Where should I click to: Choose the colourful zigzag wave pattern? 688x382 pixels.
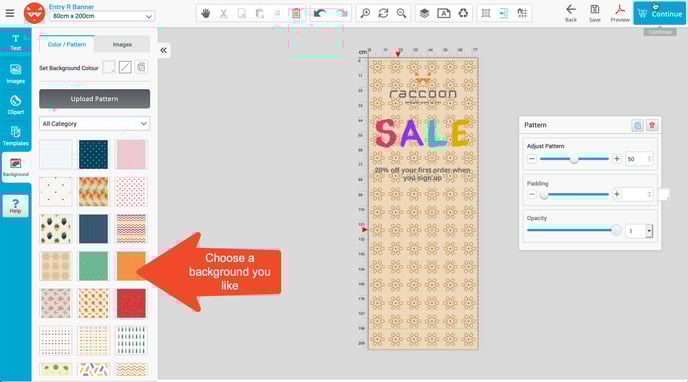131,228
